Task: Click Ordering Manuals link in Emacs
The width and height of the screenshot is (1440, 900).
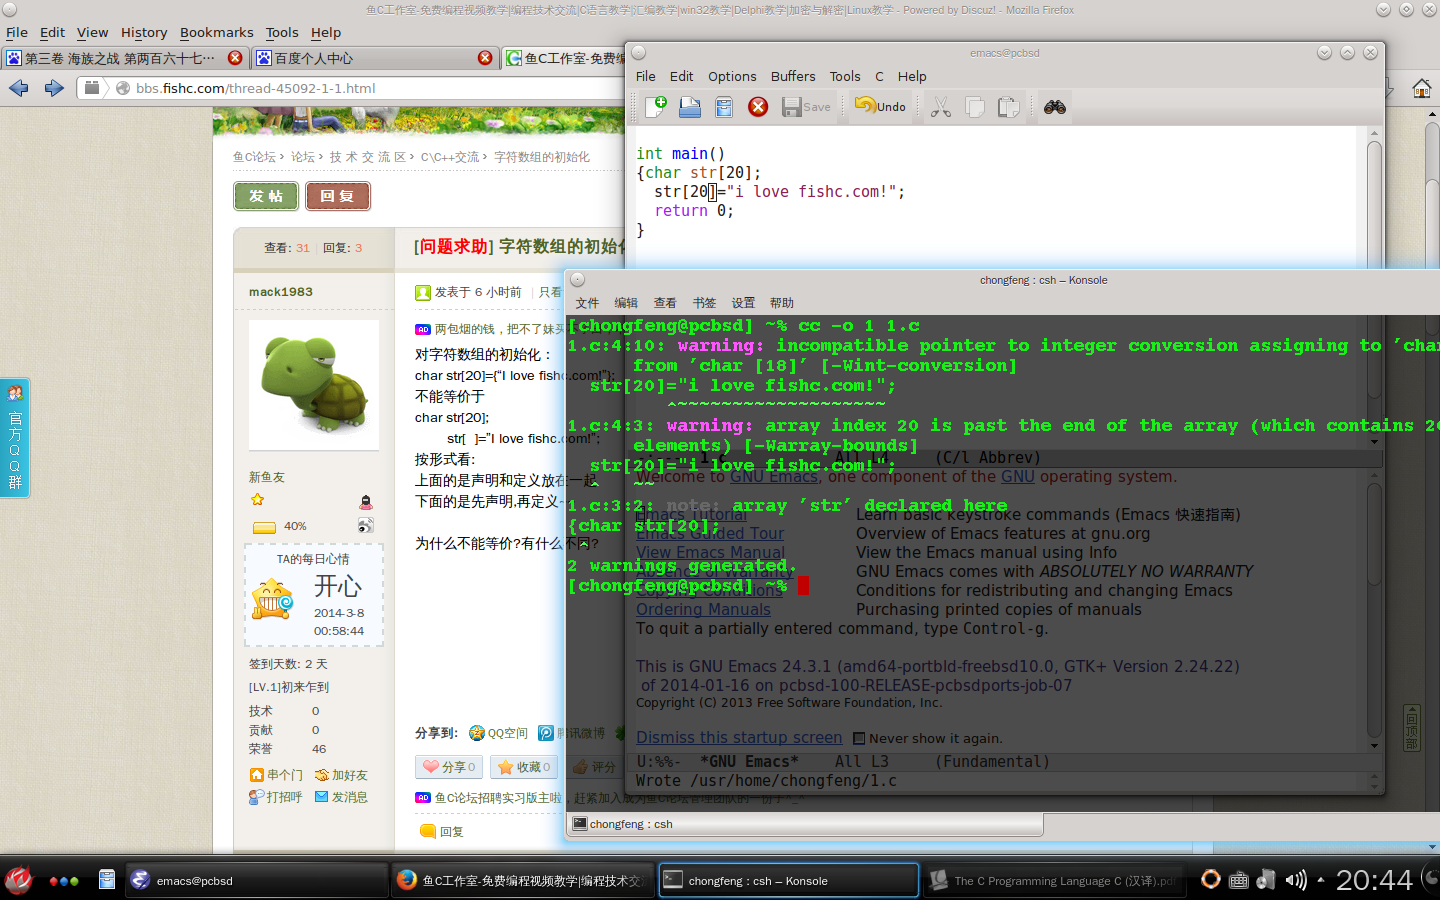Action: (703, 609)
